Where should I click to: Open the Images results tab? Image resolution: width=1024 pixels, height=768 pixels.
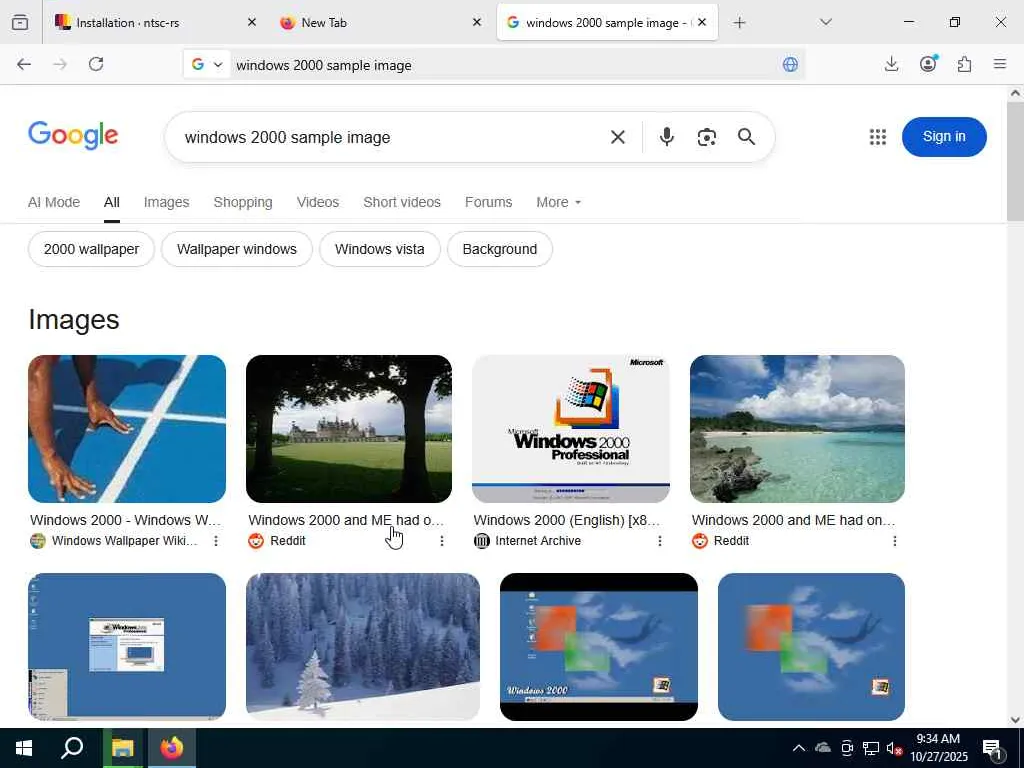pos(167,202)
